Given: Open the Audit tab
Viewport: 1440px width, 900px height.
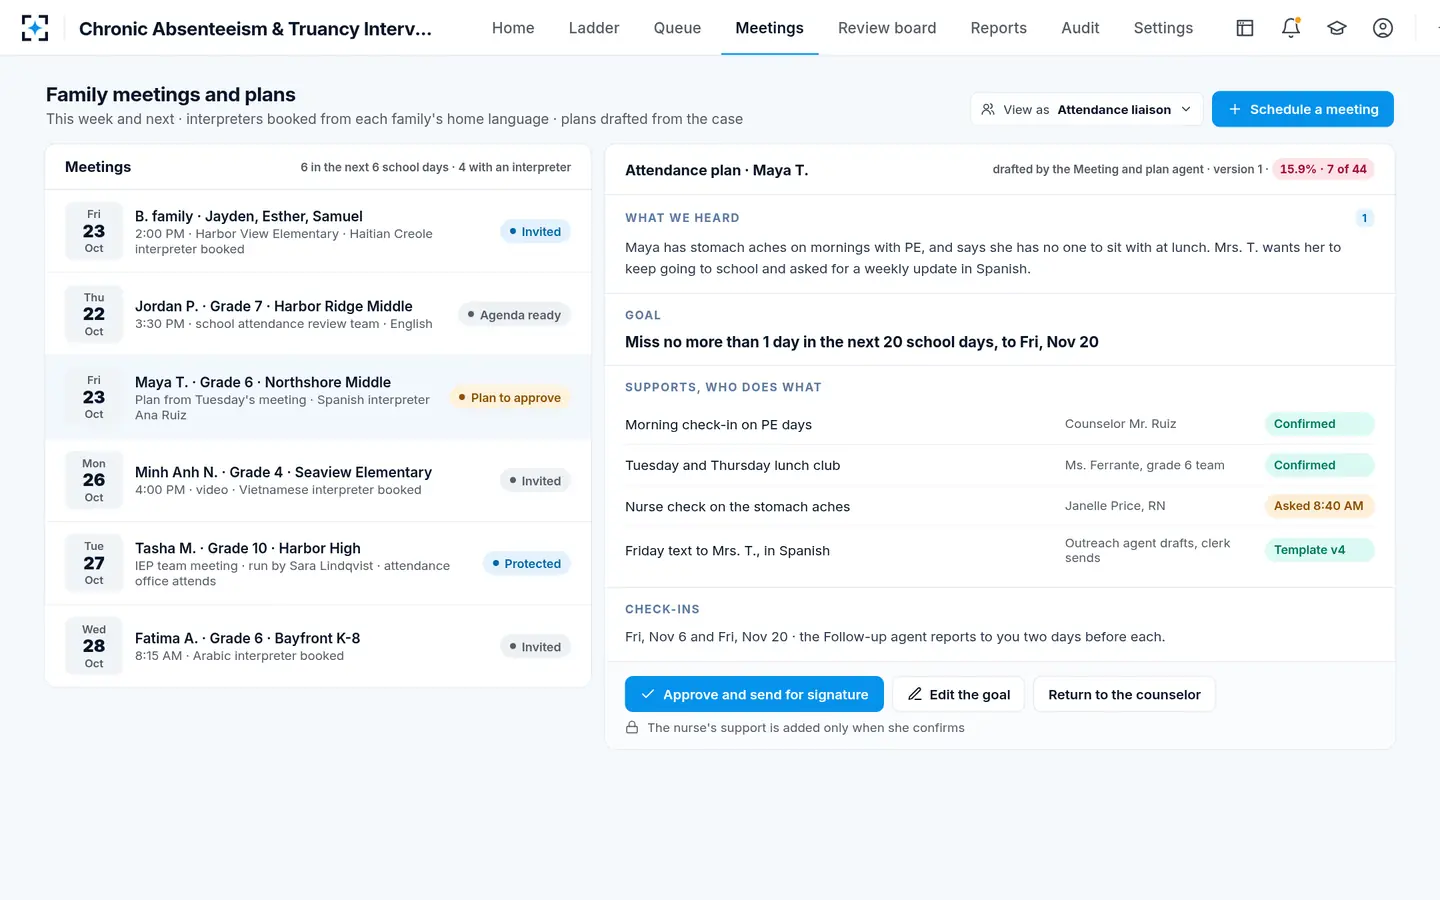Looking at the screenshot, I should pyautogui.click(x=1080, y=28).
